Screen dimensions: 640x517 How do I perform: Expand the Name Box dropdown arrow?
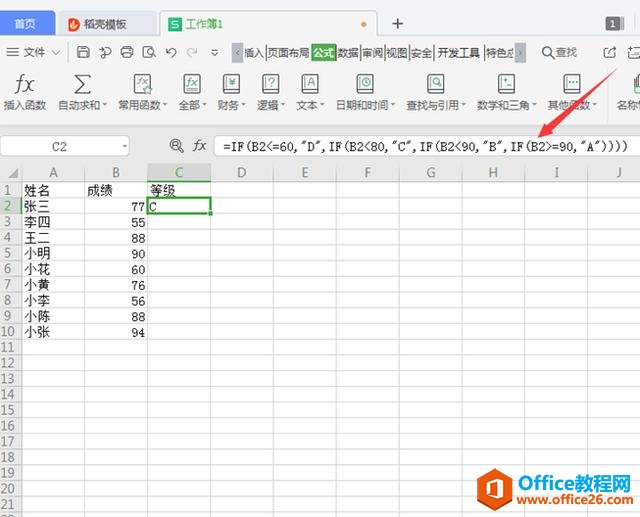[124, 146]
